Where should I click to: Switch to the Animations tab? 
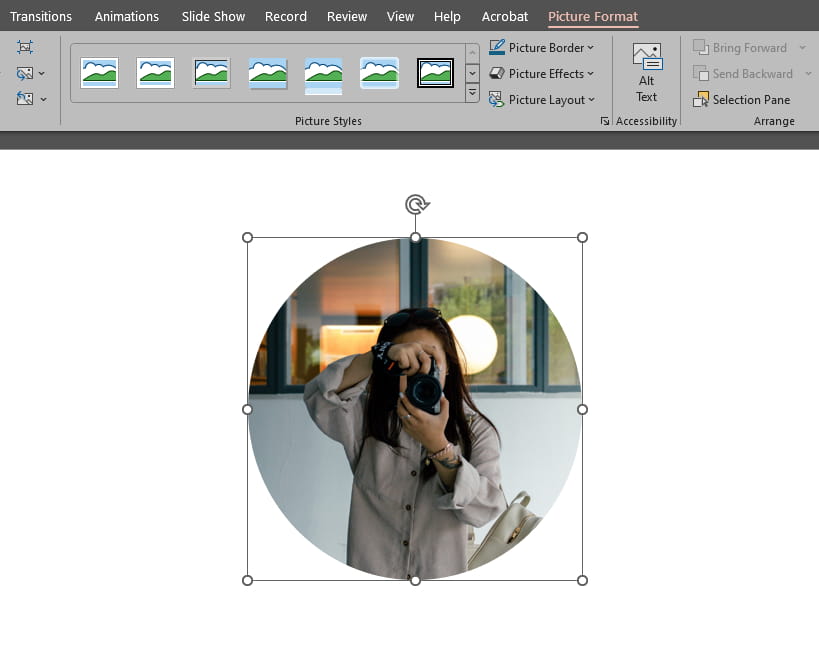126,17
